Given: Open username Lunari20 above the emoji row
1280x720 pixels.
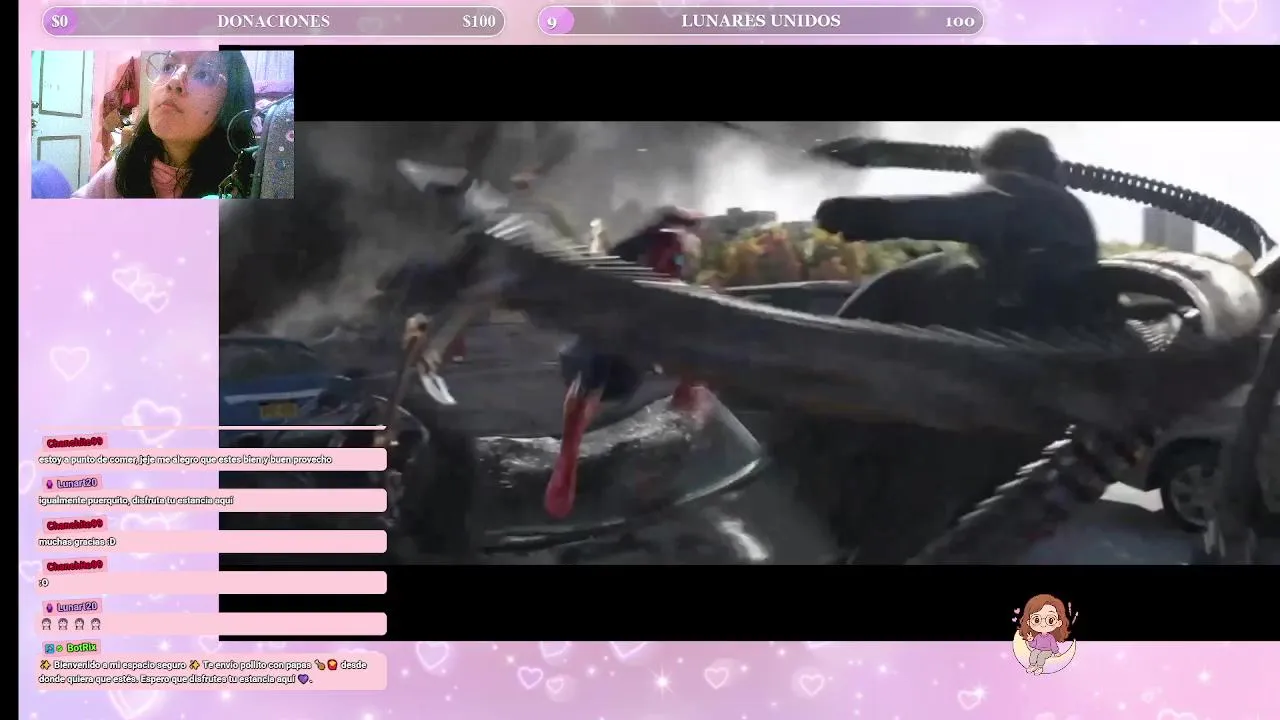Looking at the screenshot, I should 77,607.
